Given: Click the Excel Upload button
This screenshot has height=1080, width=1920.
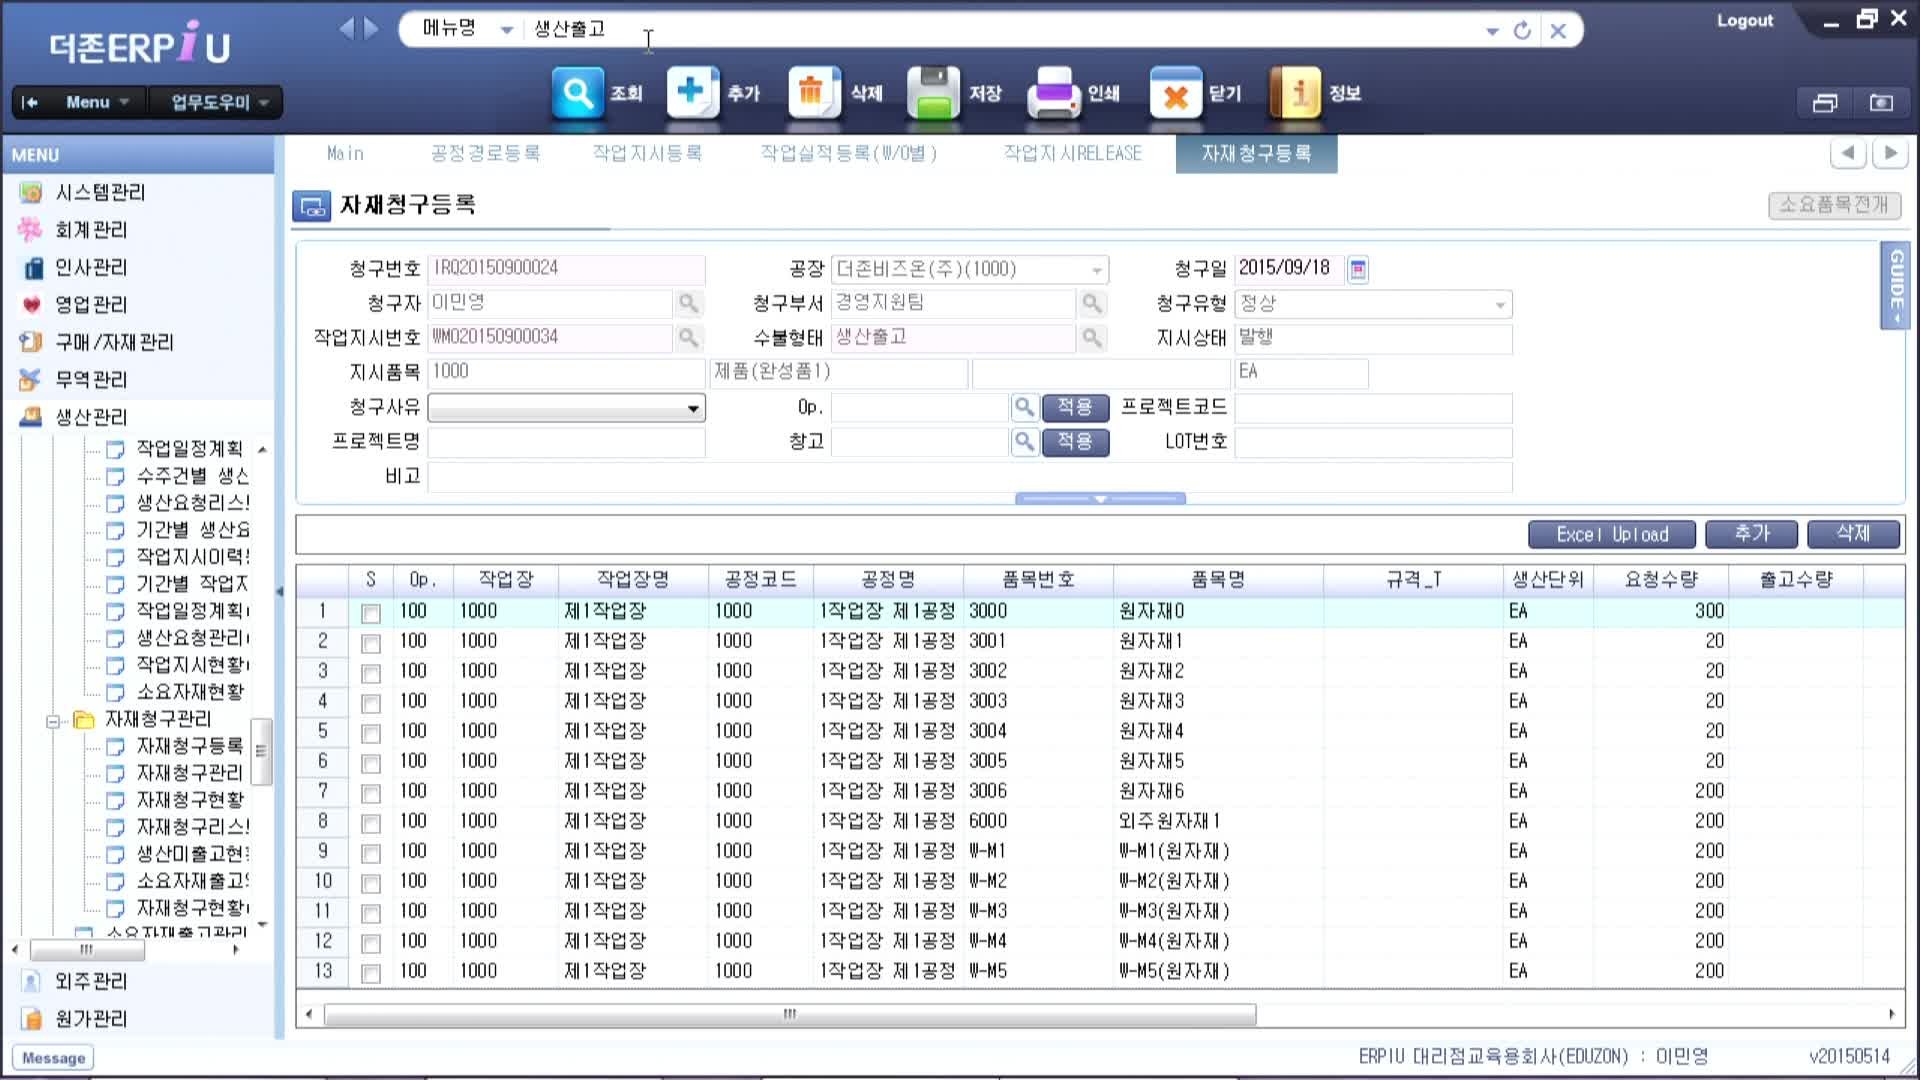Looking at the screenshot, I should click(1612, 535).
